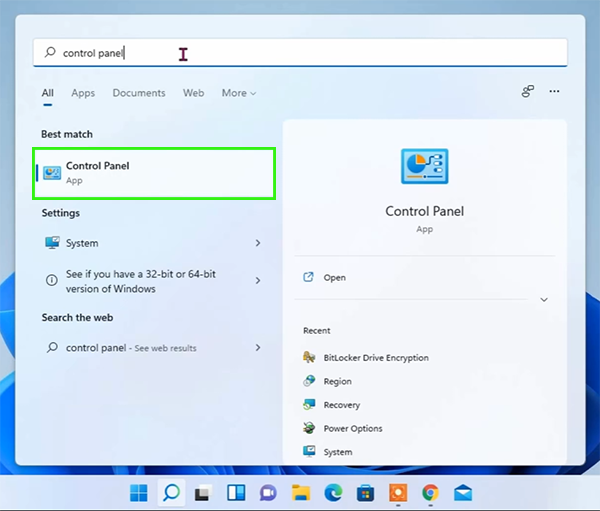Click the large Control Panel icon in preview pane

coord(424,167)
